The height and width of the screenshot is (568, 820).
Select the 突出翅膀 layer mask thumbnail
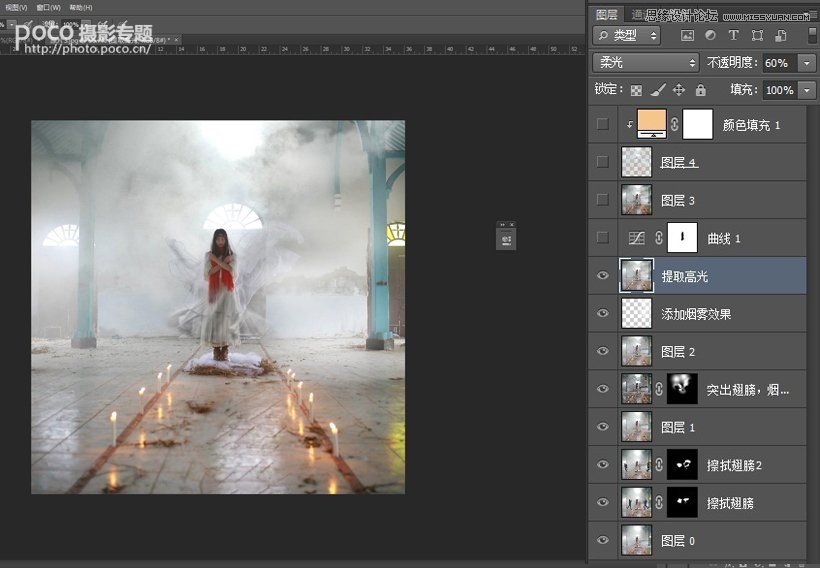click(682, 389)
